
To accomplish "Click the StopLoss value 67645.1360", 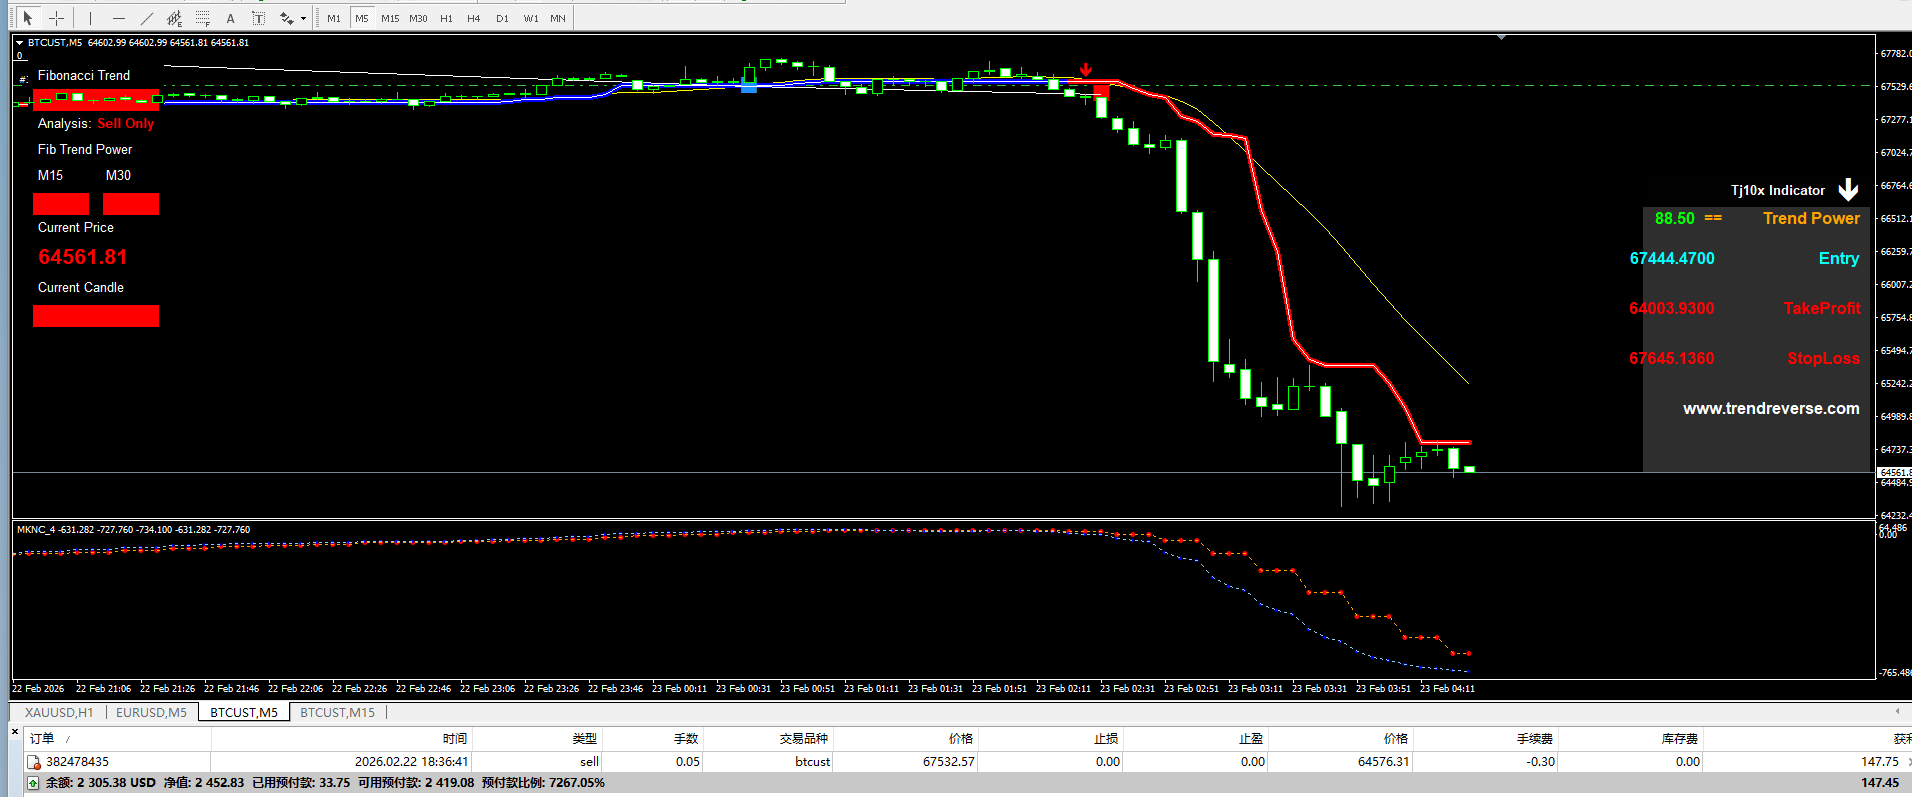I will [1672, 358].
